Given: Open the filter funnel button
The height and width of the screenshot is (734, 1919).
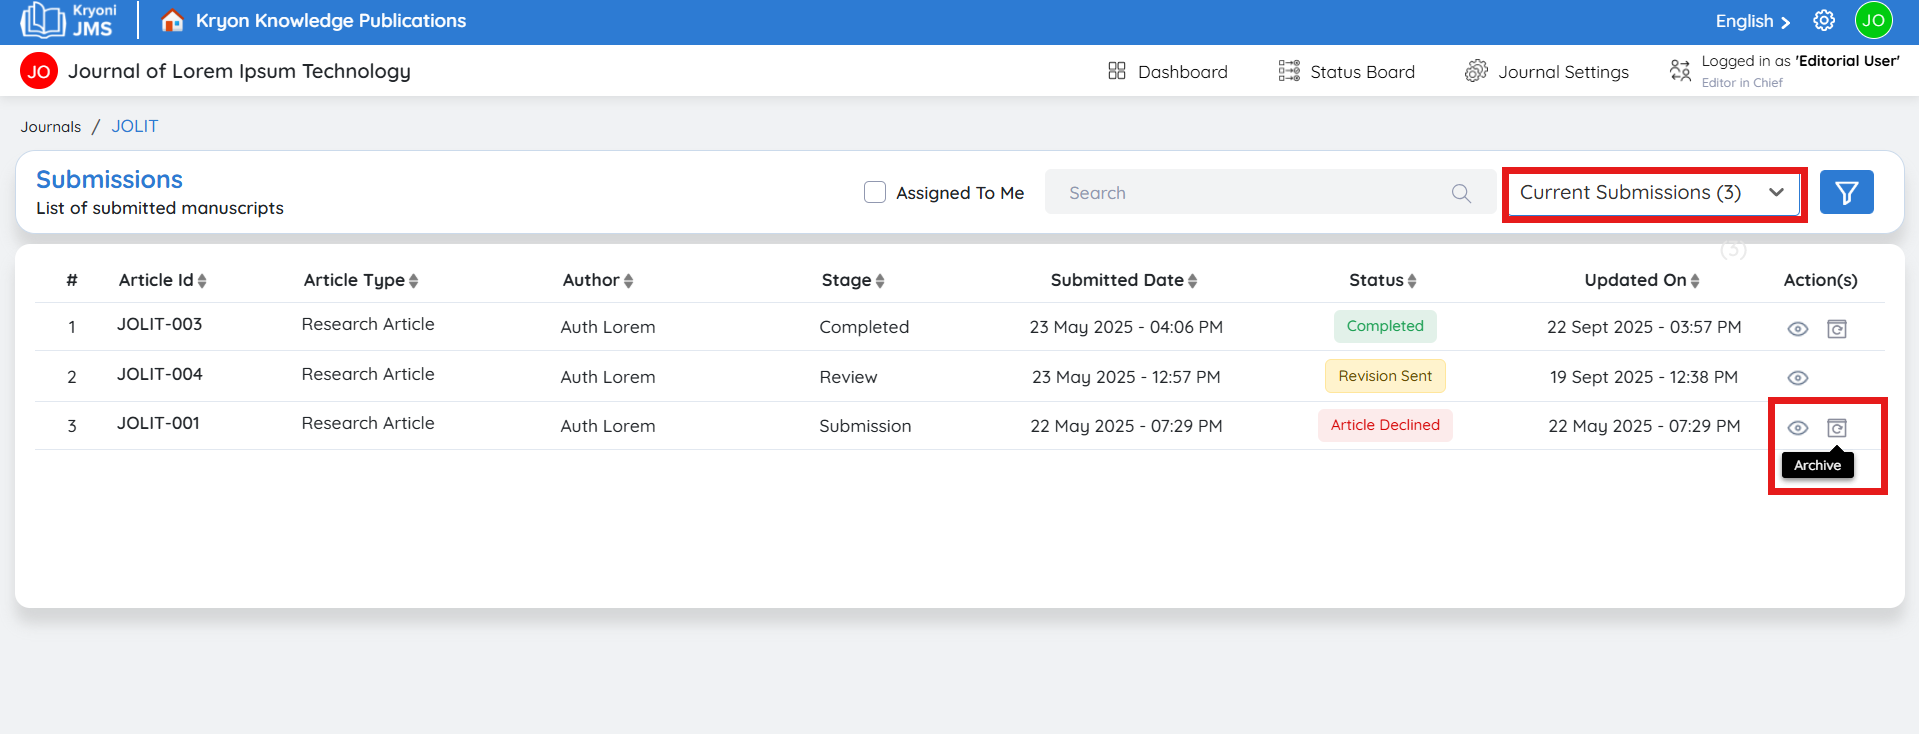Looking at the screenshot, I should click(x=1846, y=192).
